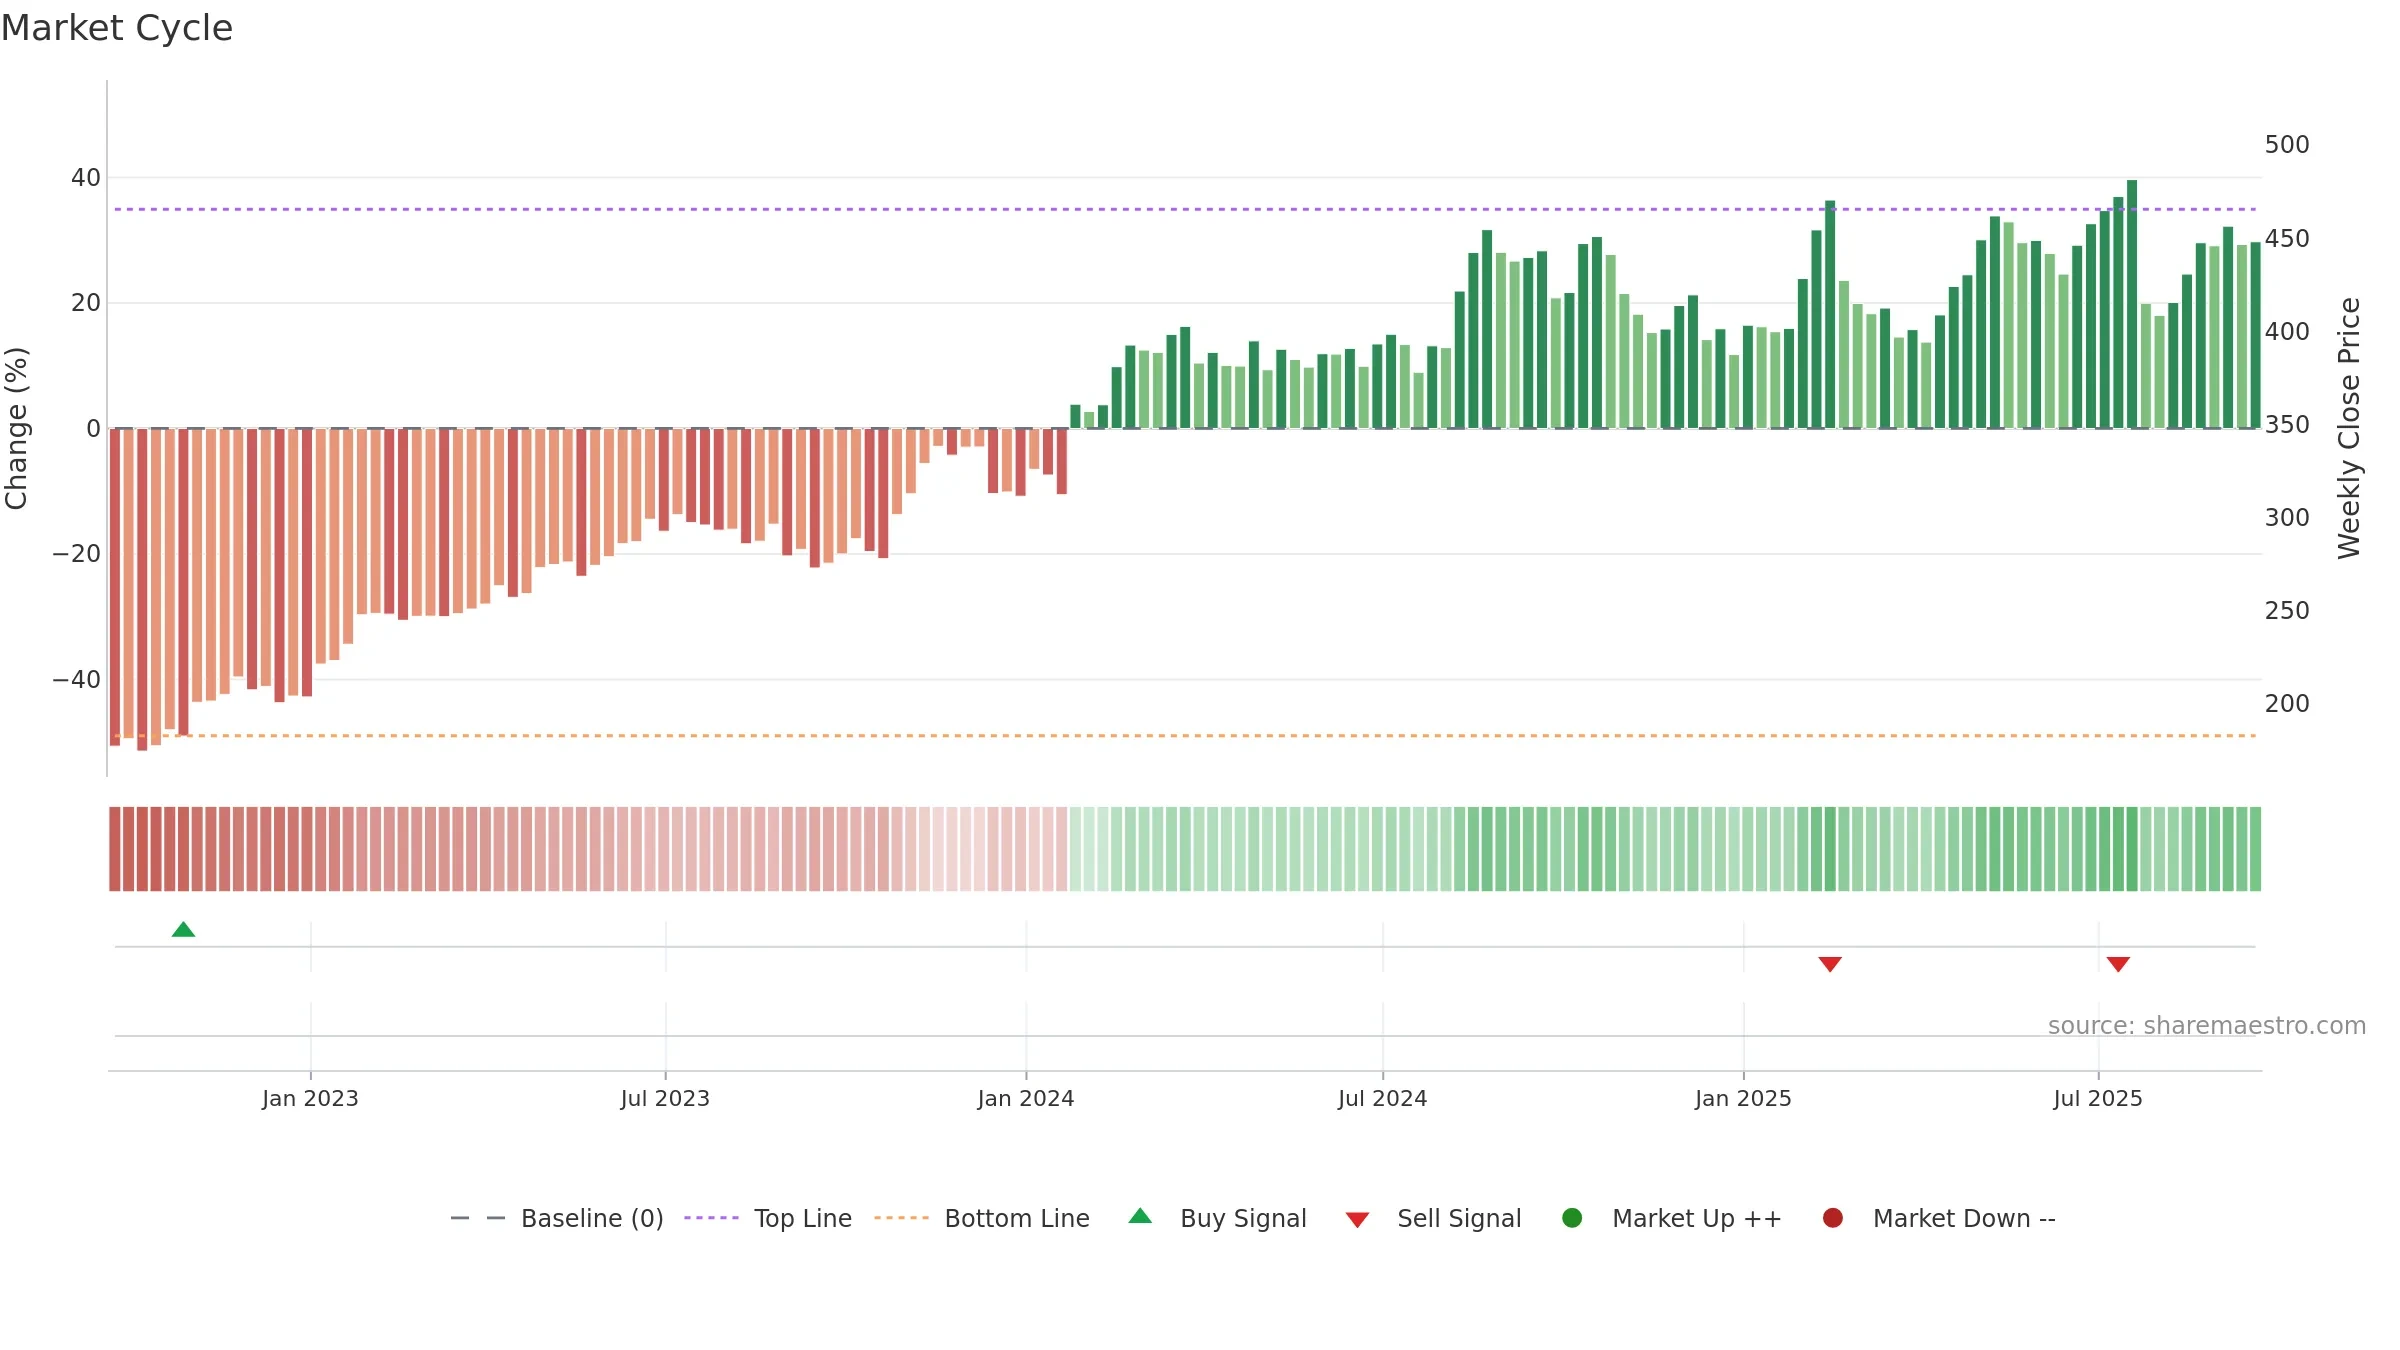Click the source: sharemaestro.com text
Screen dimensions: 2400x1350
point(2207,1025)
